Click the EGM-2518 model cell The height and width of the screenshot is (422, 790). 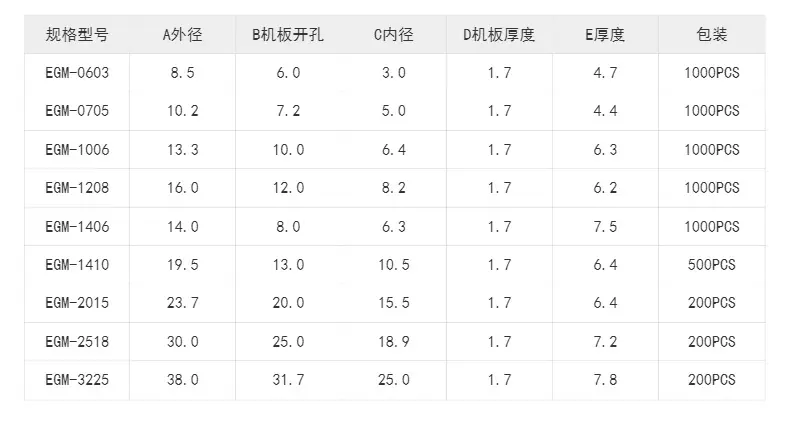[77, 341]
